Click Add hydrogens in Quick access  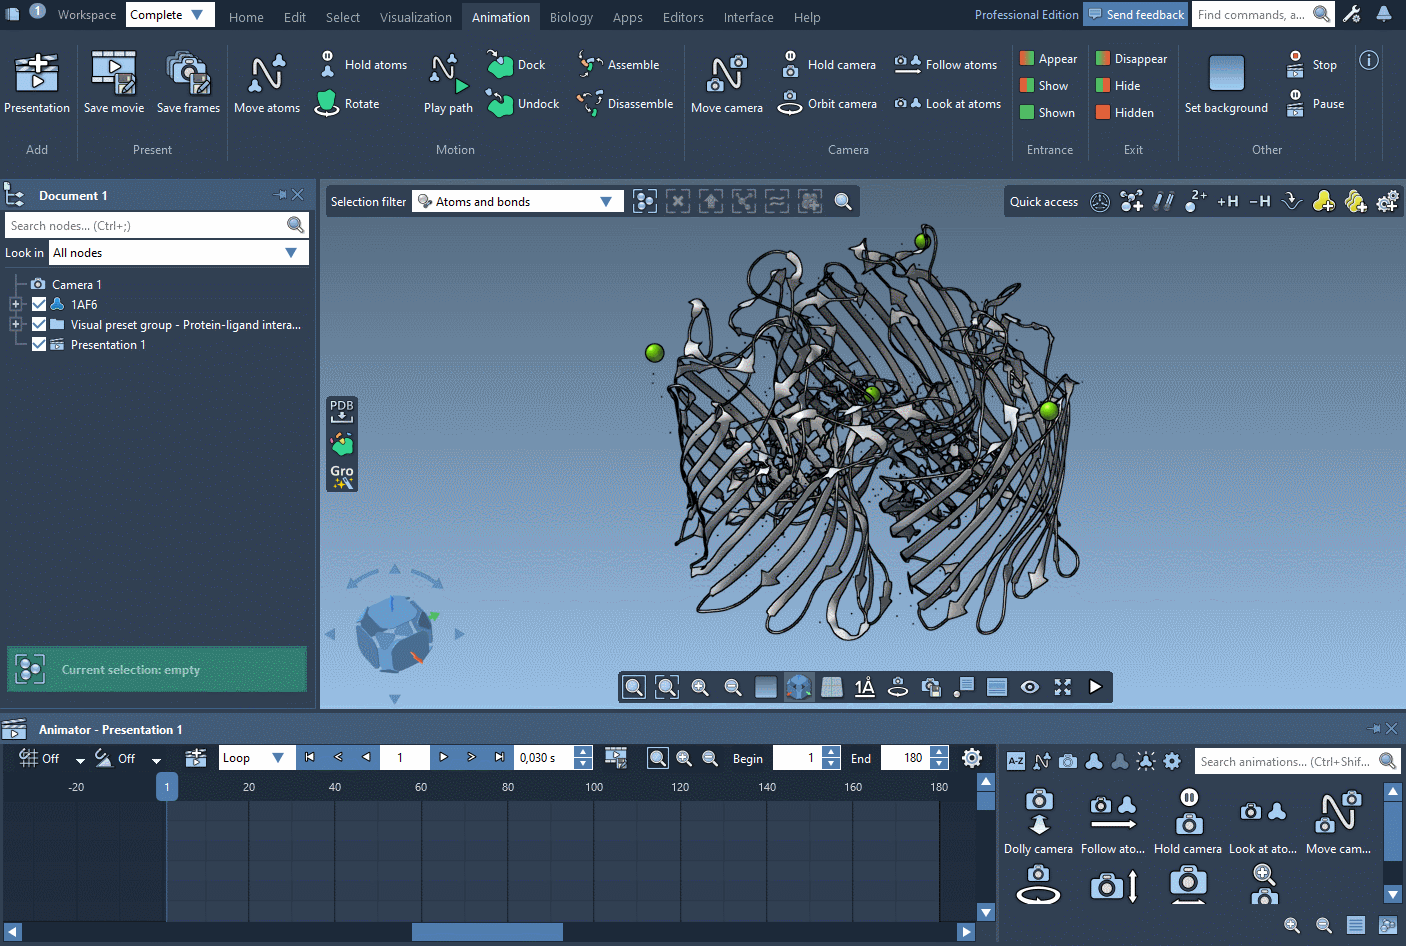click(1227, 201)
